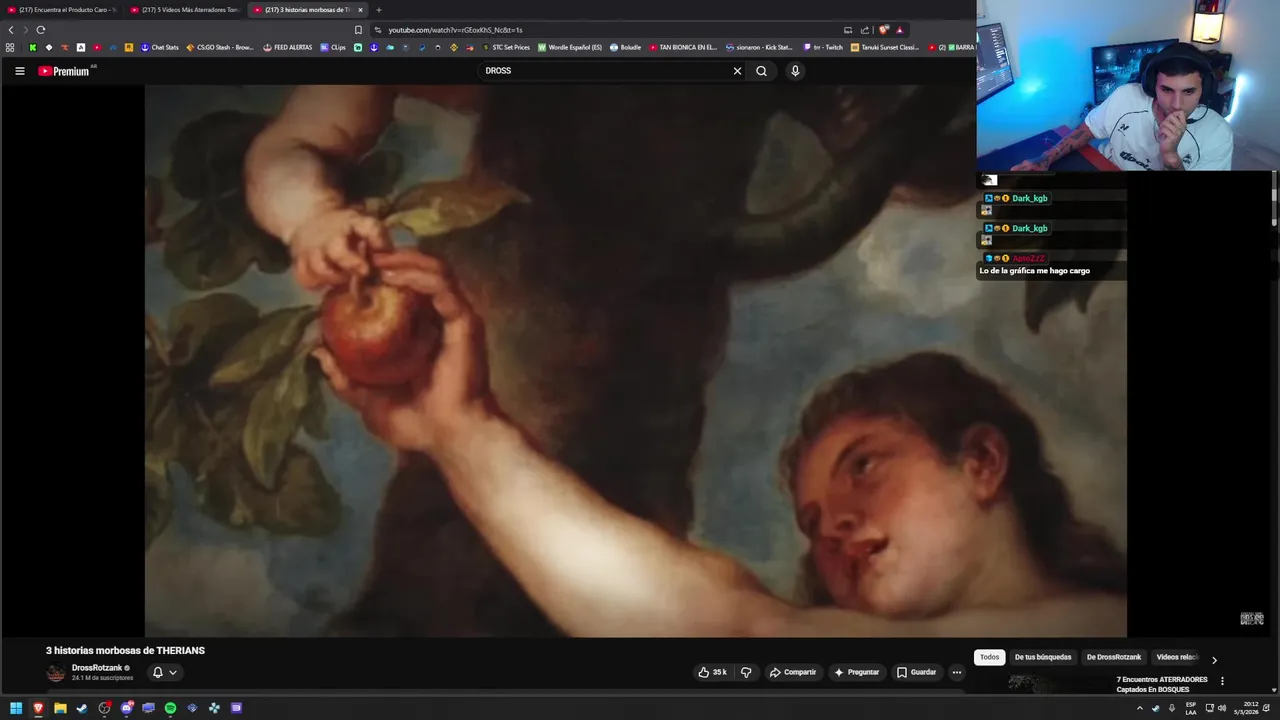Open Spotify from the taskbar
1280x720 pixels.
pos(170,708)
